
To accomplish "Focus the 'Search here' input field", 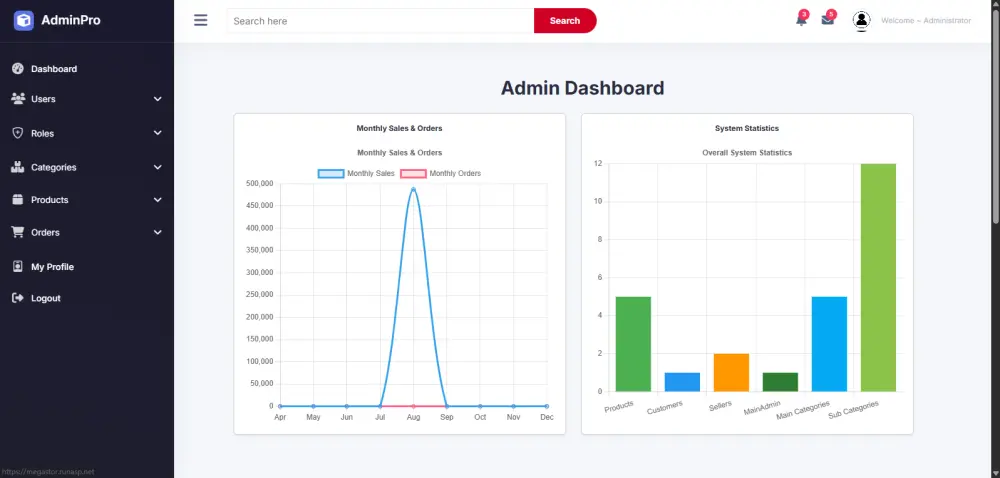I will click(380, 20).
